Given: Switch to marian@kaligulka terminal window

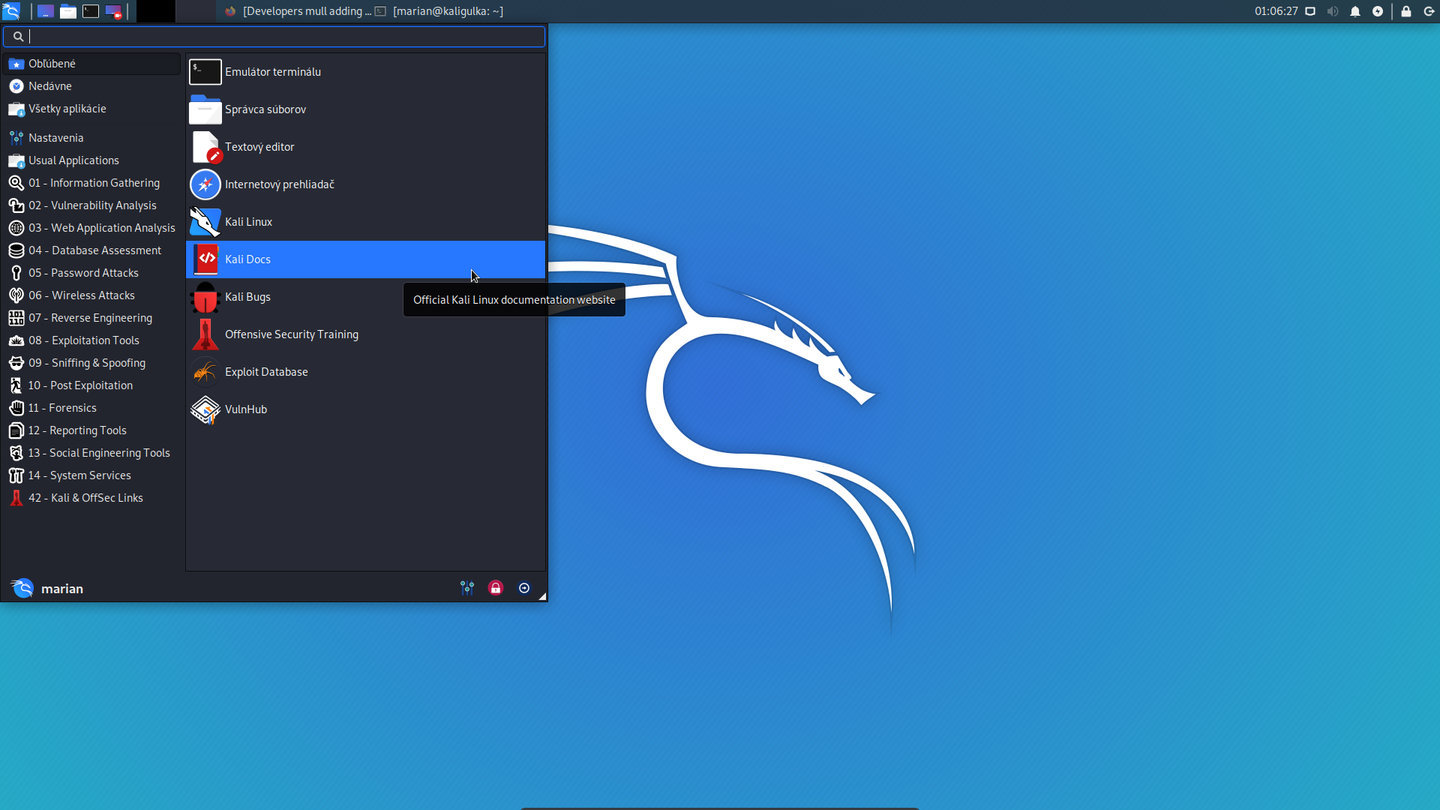Looking at the screenshot, I should (440, 11).
